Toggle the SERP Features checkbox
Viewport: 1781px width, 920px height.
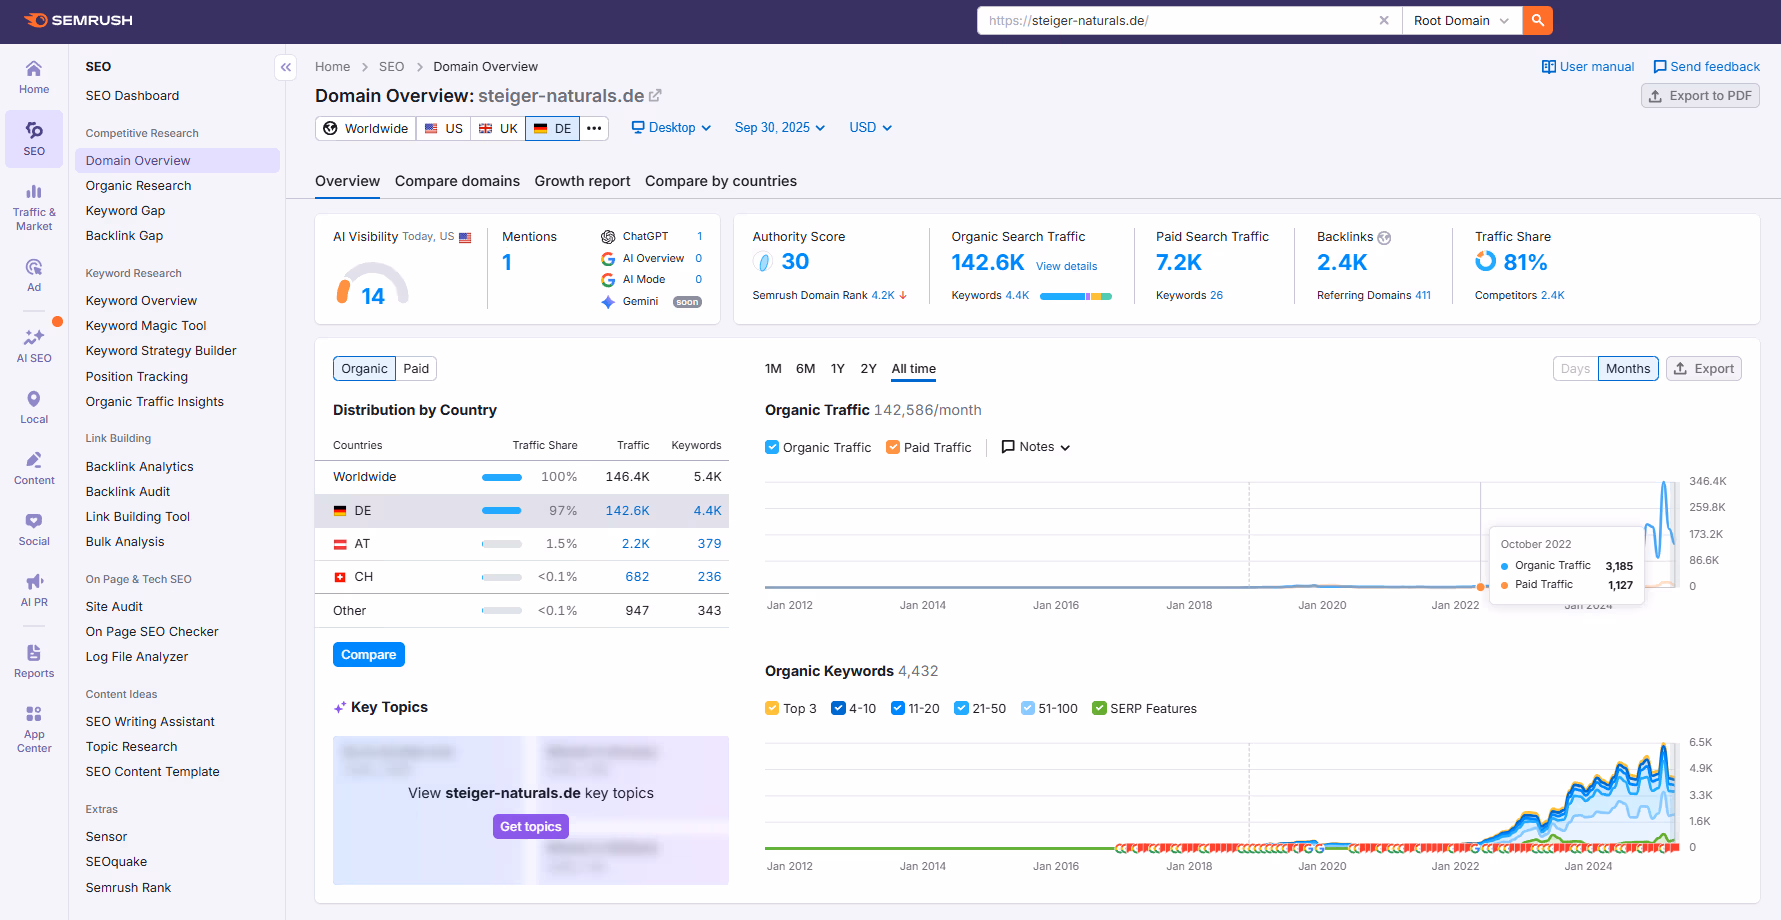click(x=1099, y=708)
